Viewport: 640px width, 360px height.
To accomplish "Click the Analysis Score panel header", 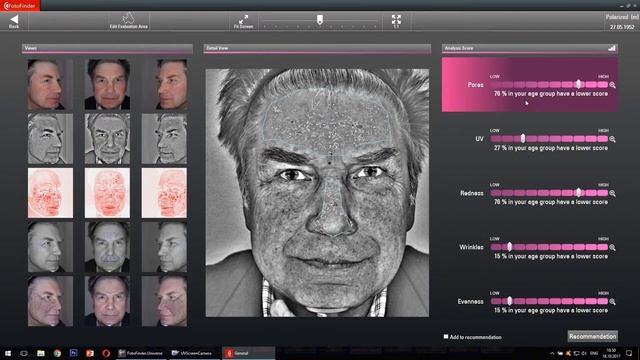I will coord(529,49).
